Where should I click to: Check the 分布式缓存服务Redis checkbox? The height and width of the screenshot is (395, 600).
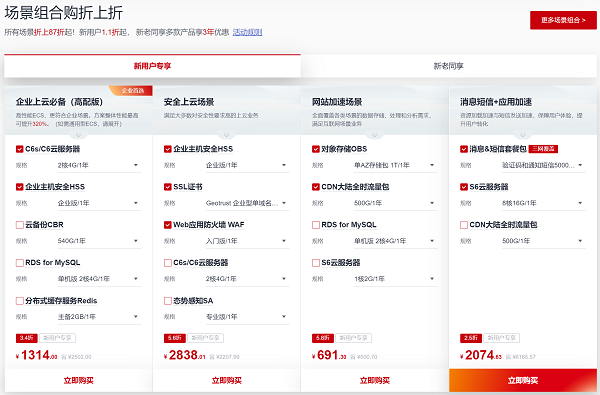pyautogui.click(x=20, y=300)
